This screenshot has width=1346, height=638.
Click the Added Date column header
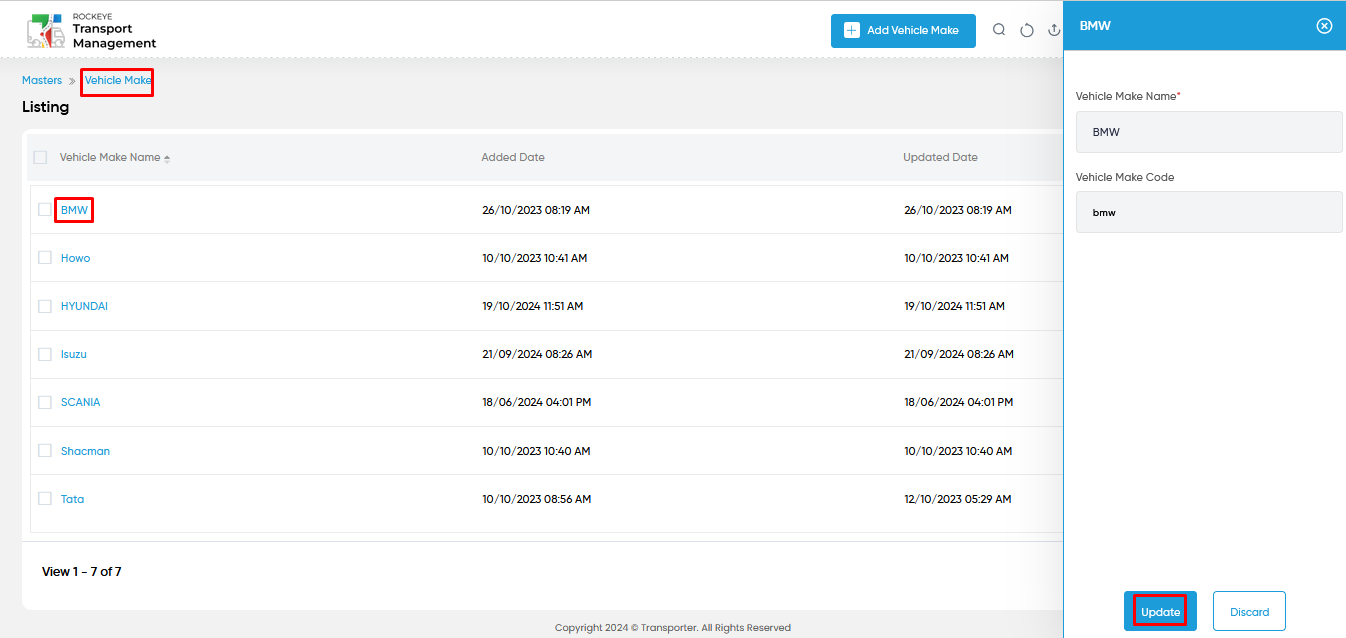point(513,157)
